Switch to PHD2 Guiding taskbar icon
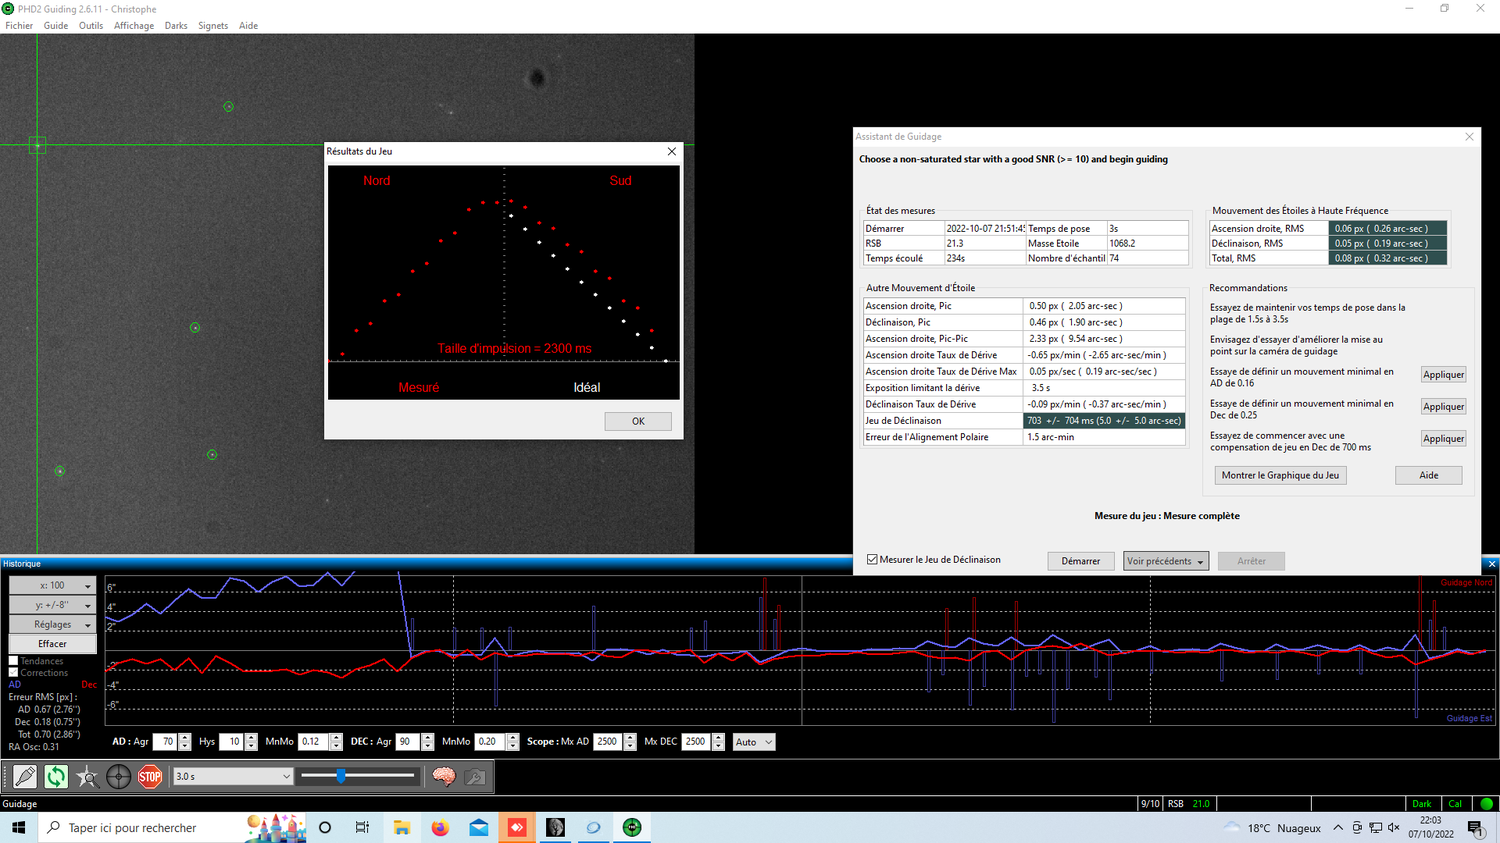Screen dimensions: 1500x843 point(632,828)
